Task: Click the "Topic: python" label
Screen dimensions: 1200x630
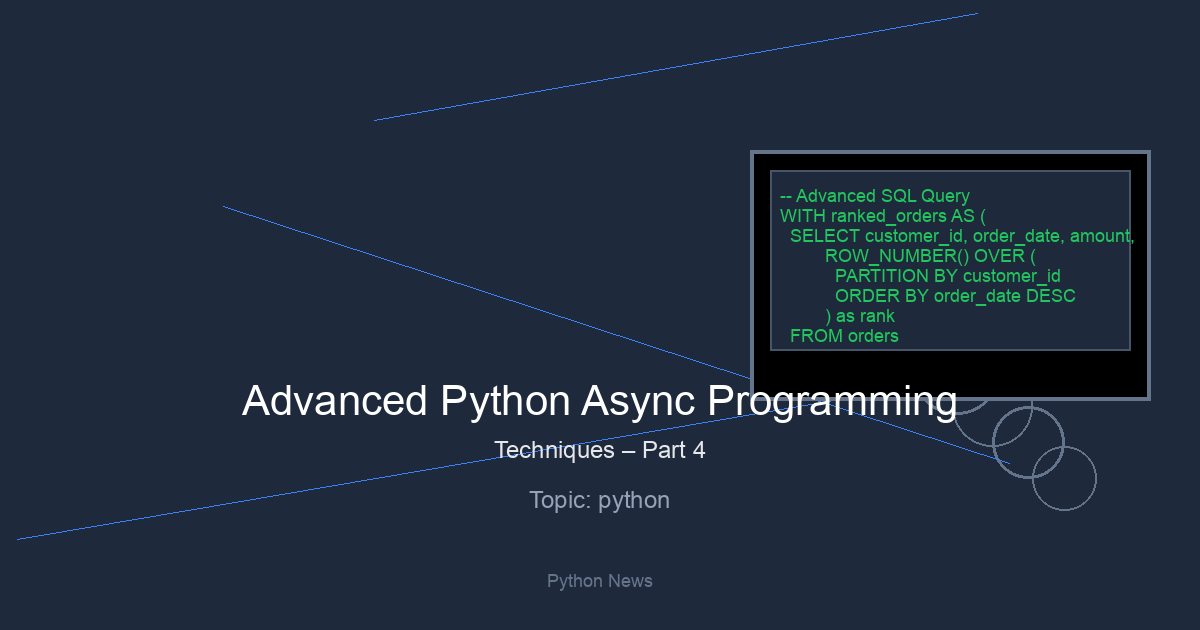Action: tap(599, 500)
